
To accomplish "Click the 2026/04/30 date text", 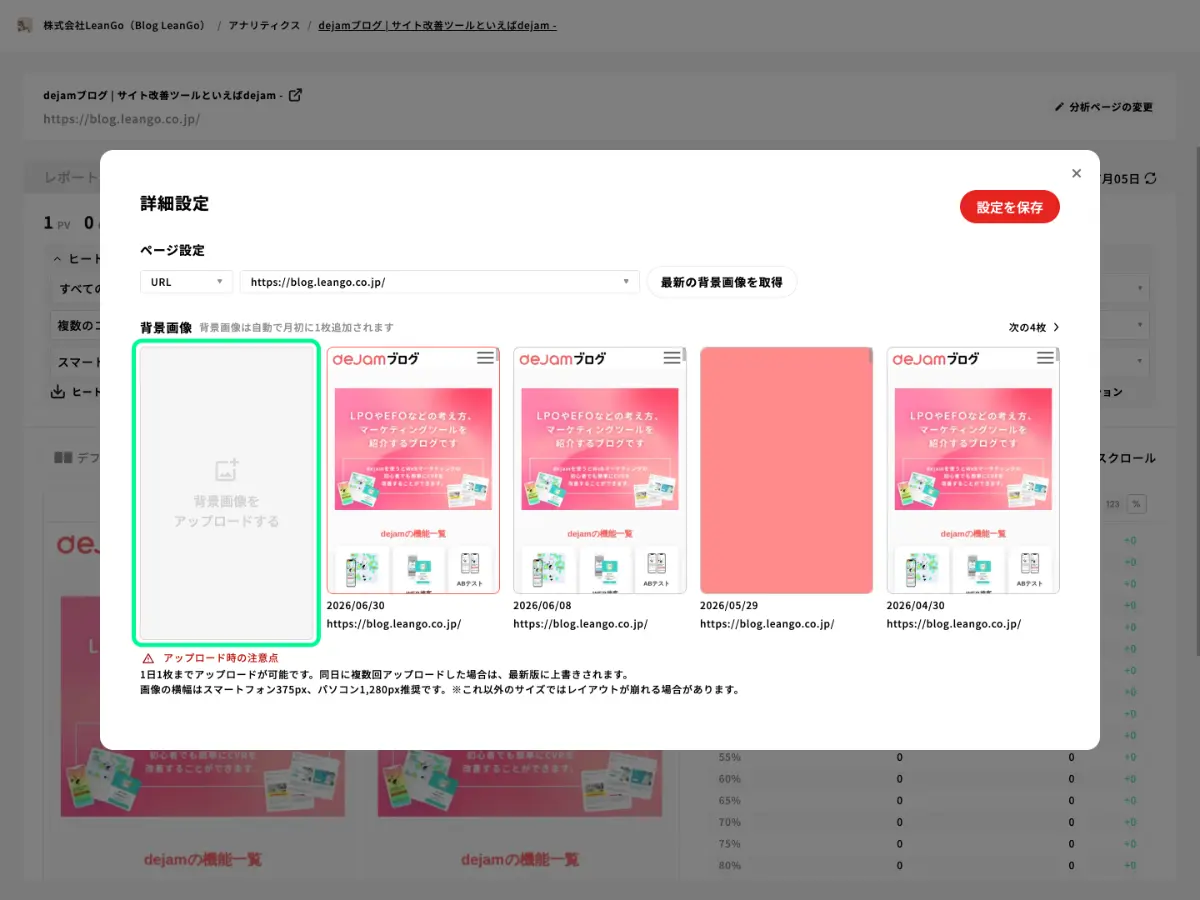I will tap(916, 605).
